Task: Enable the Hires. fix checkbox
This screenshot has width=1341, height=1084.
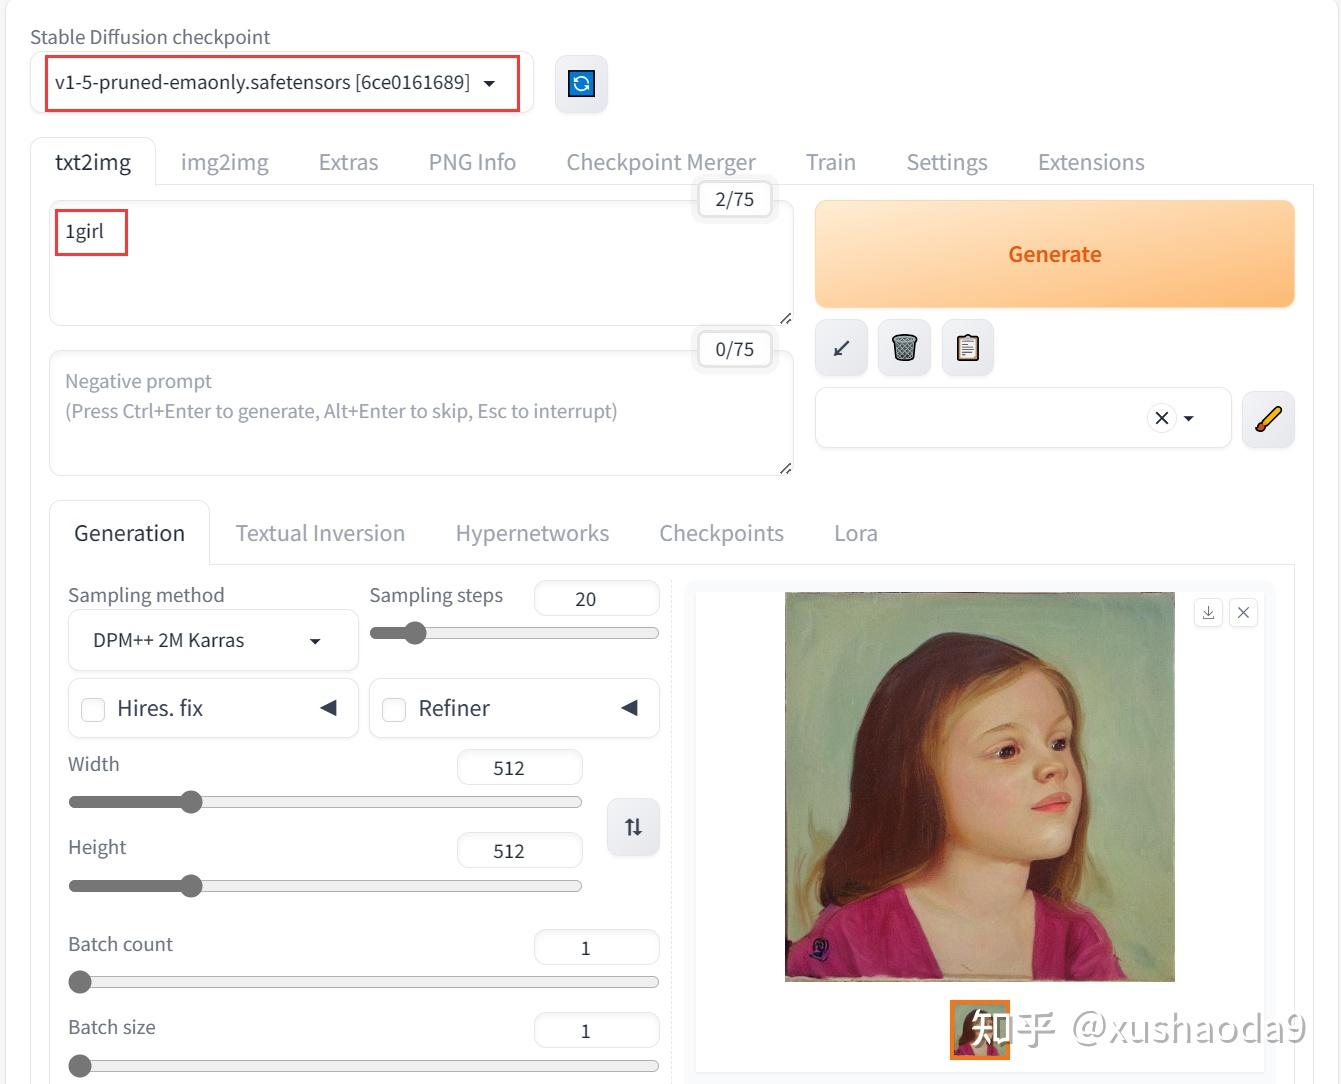Action: [94, 709]
